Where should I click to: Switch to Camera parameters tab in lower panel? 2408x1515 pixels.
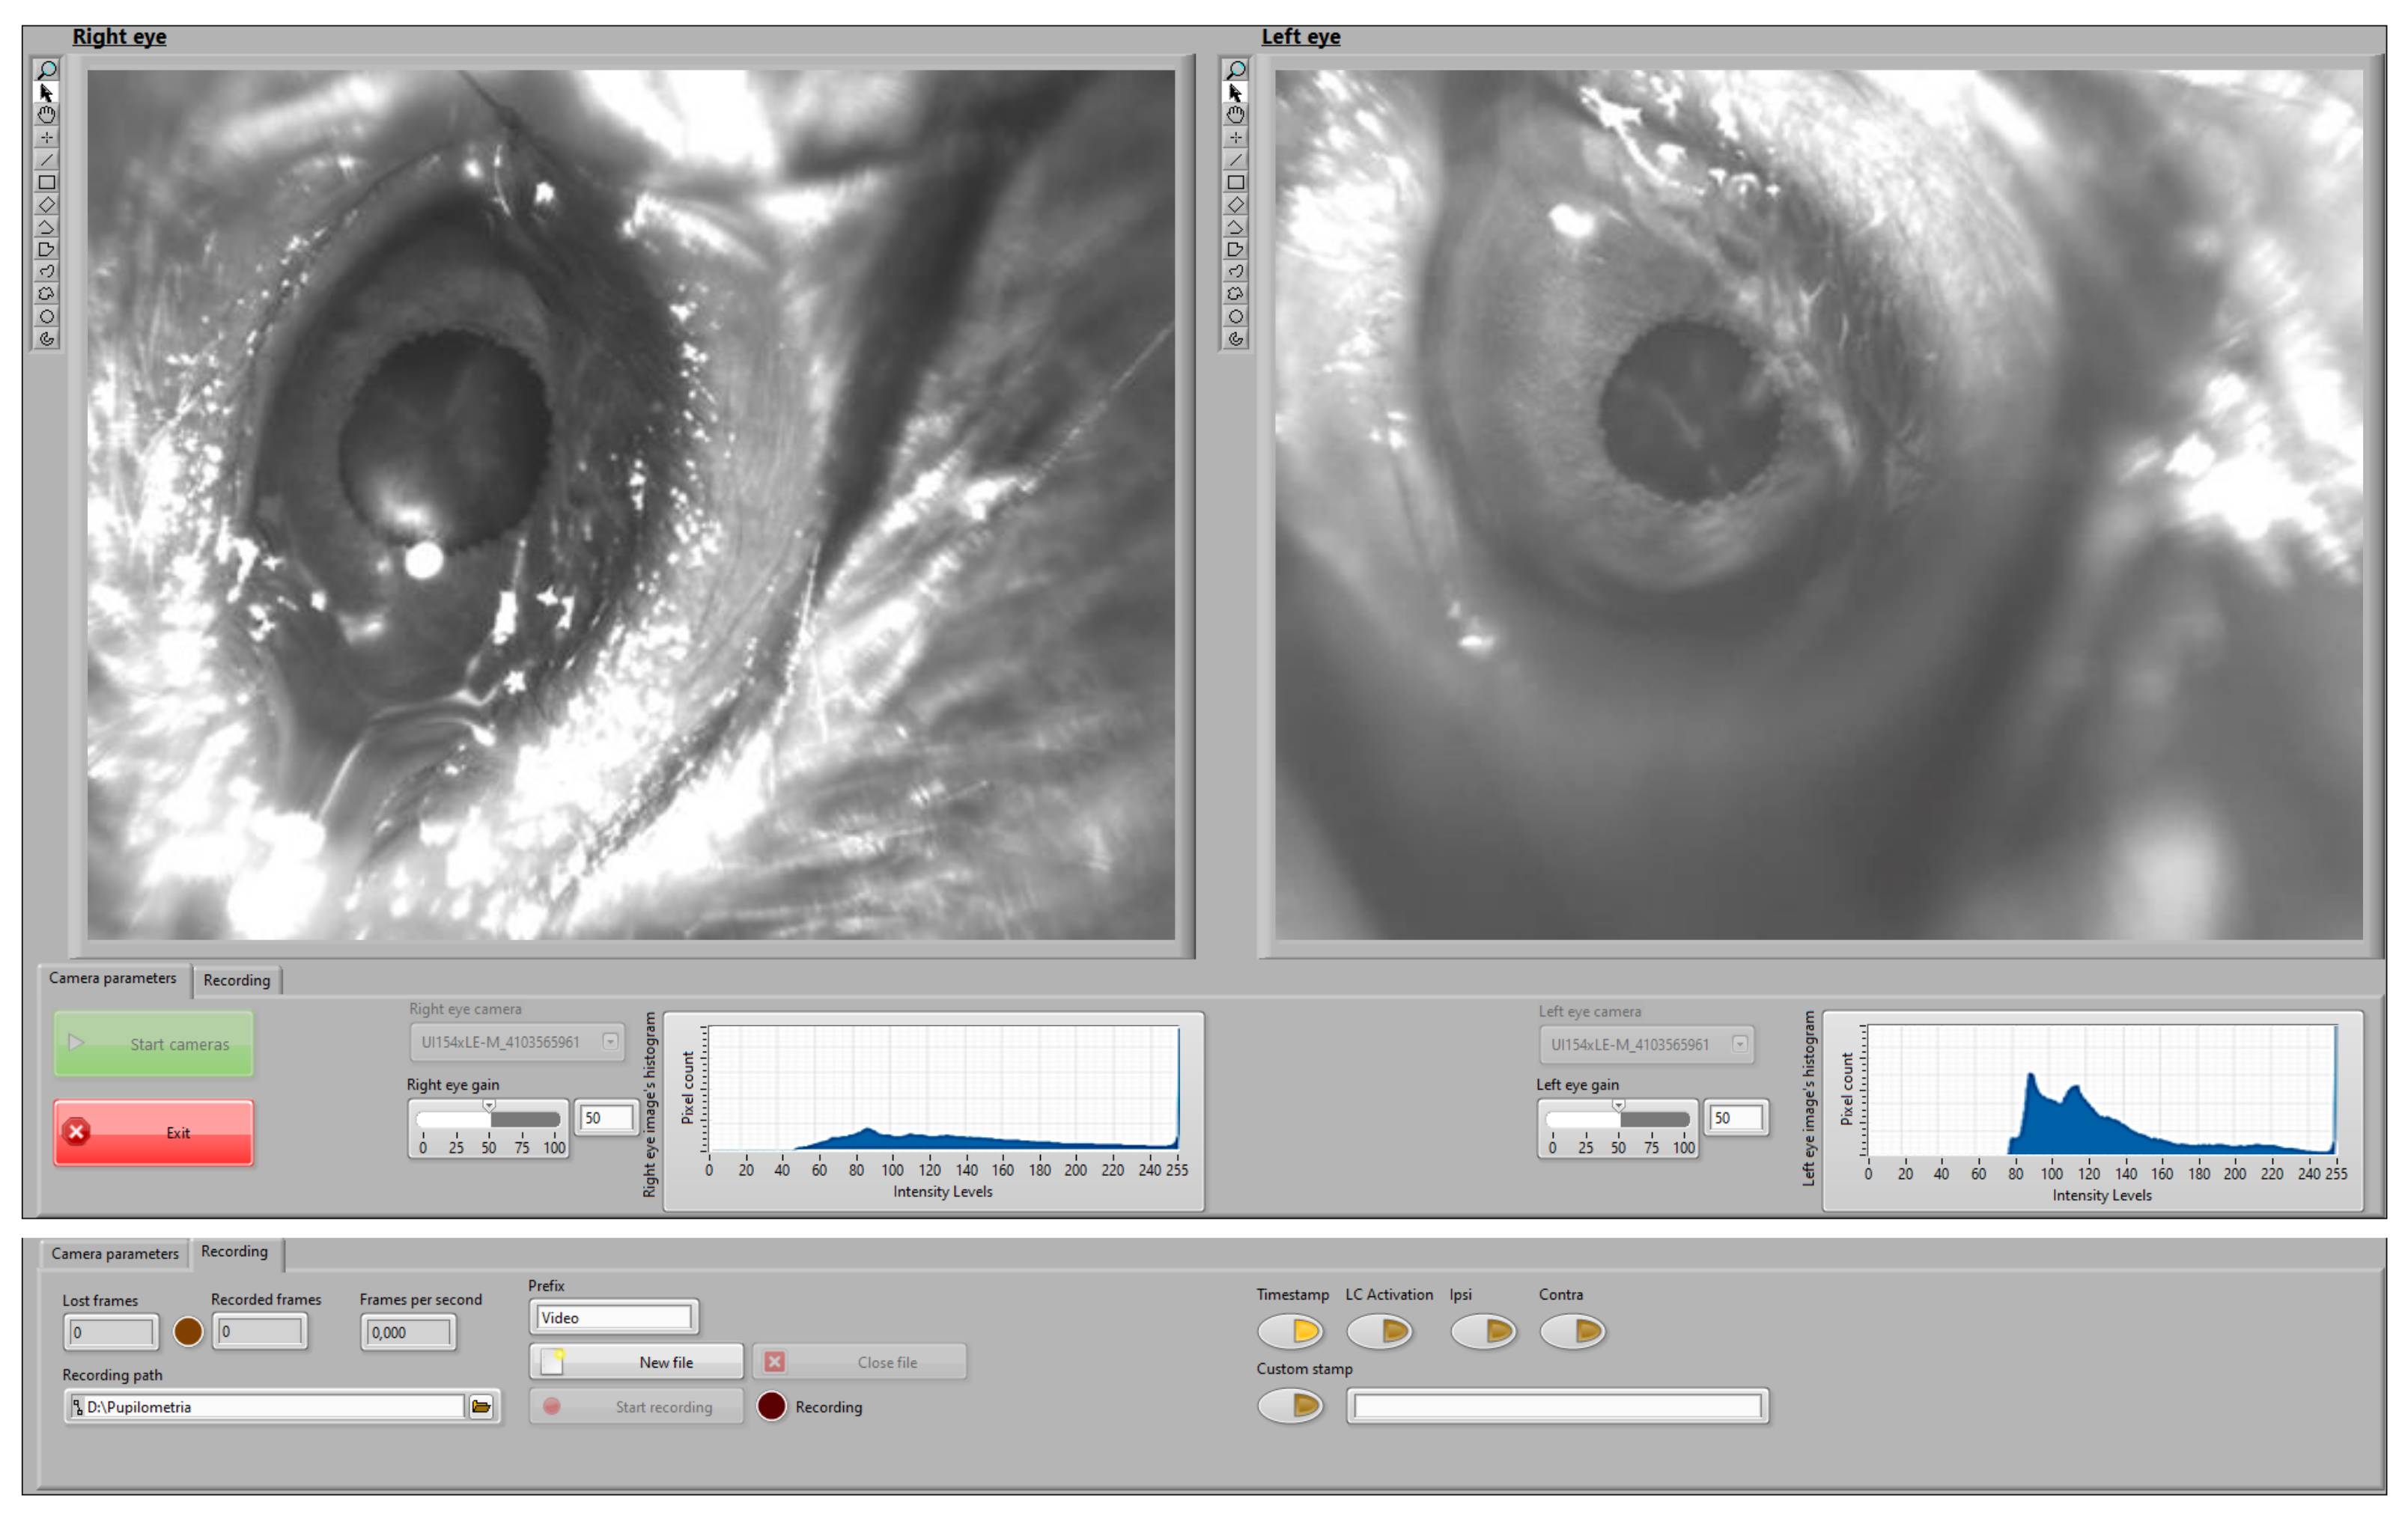click(115, 1253)
